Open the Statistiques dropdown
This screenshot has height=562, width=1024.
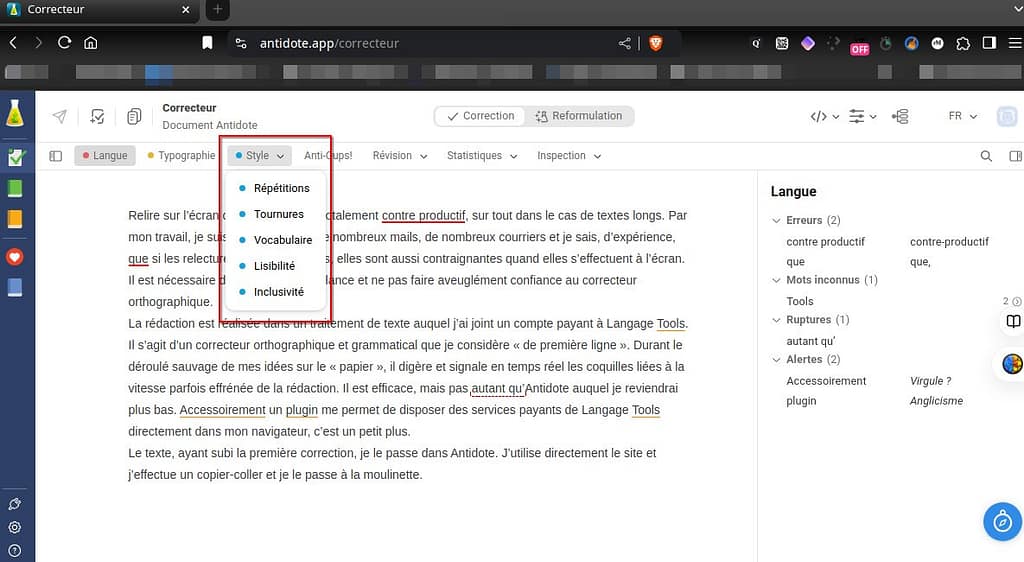pyautogui.click(x=482, y=156)
